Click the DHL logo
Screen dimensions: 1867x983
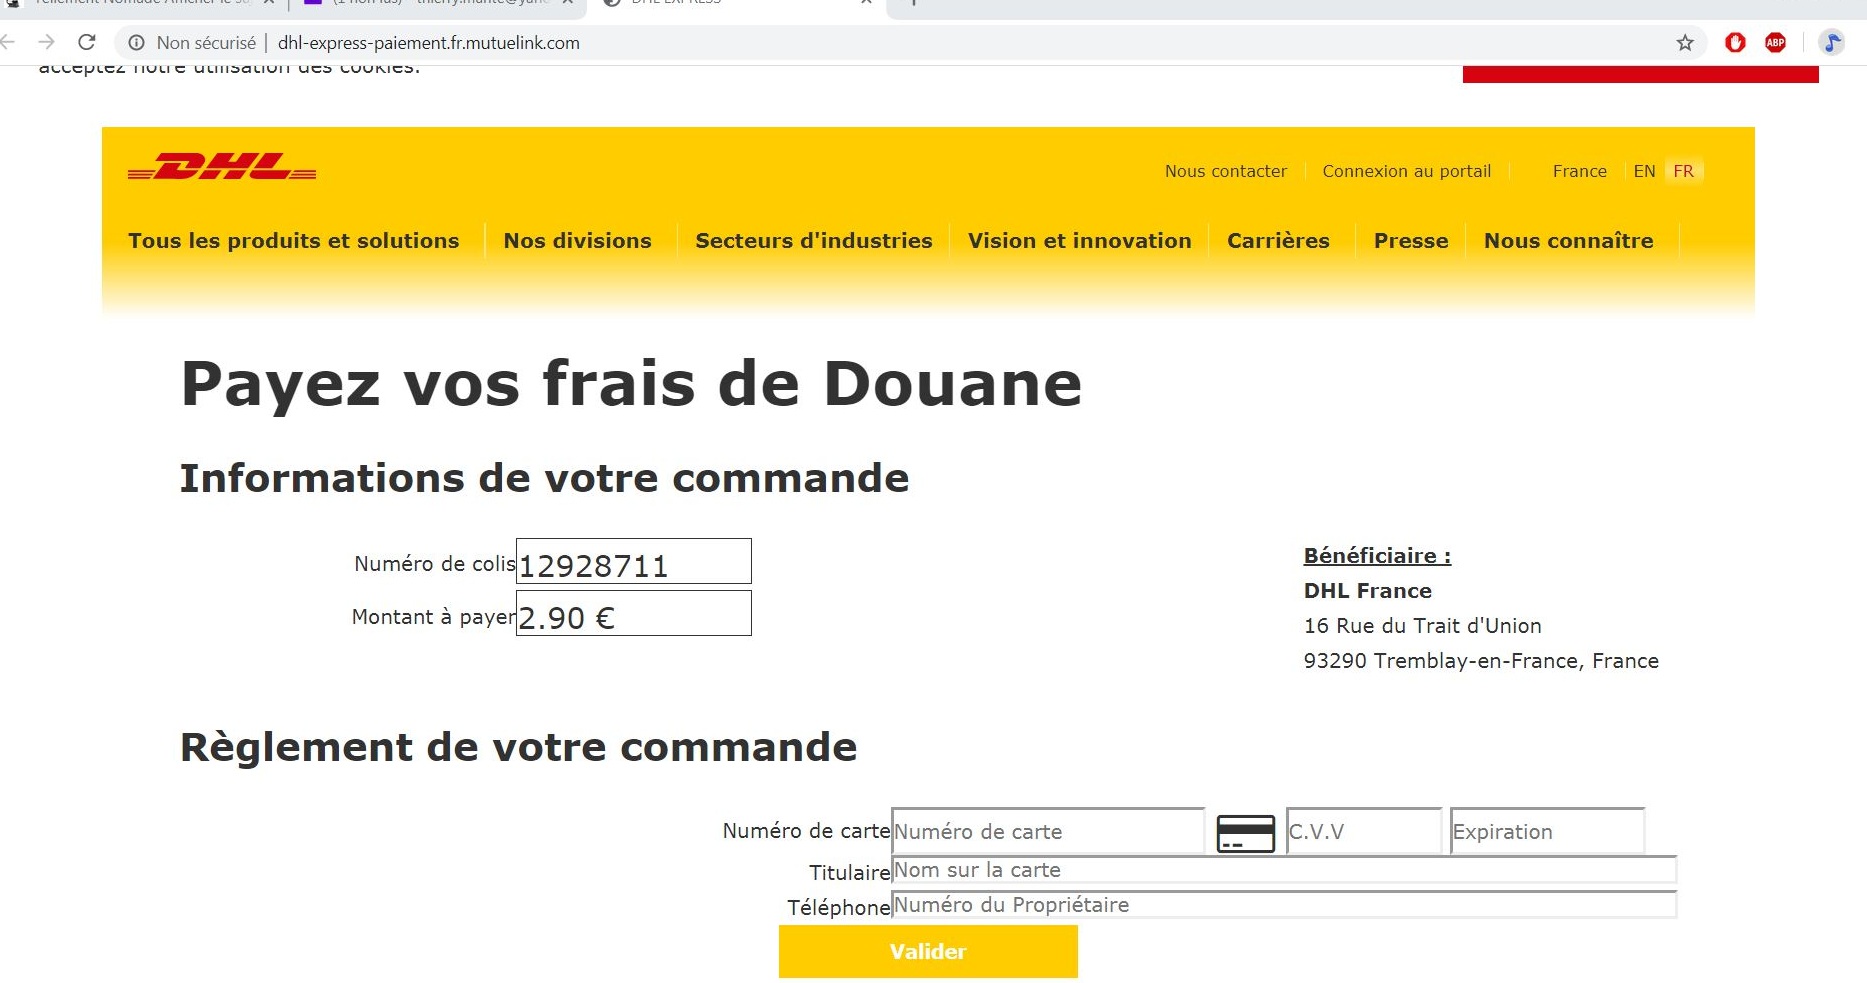click(222, 168)
